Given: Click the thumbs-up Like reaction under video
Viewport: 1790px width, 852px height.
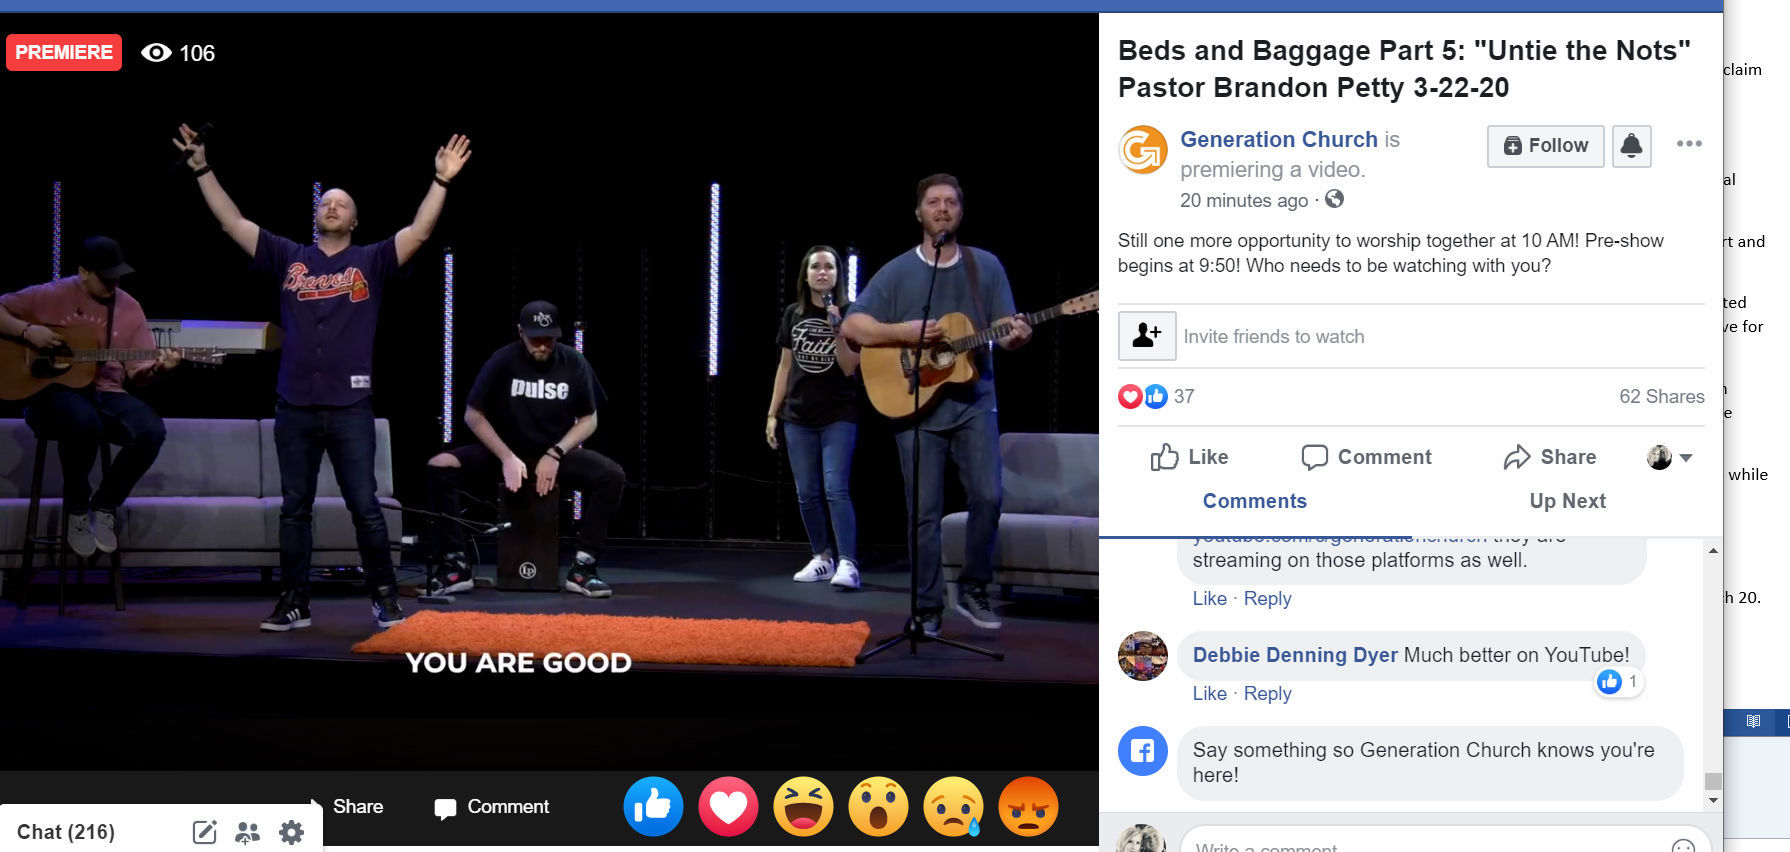Looking at the screenshot, I should pos(653,806).
